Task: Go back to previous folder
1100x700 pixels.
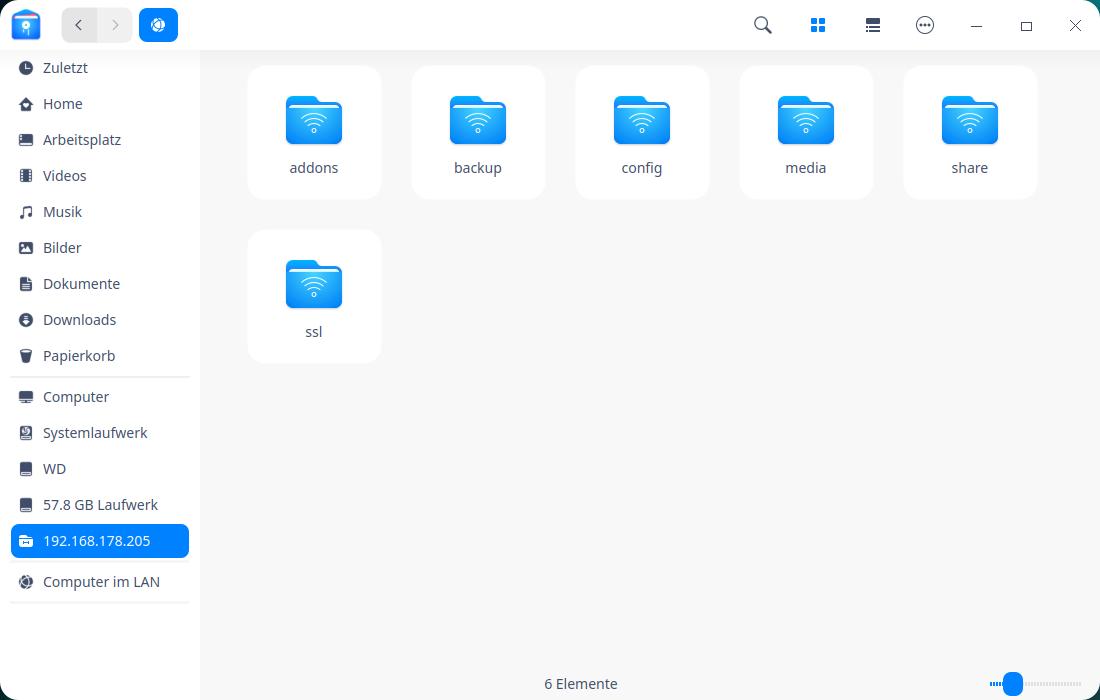Action: point(79,25)
